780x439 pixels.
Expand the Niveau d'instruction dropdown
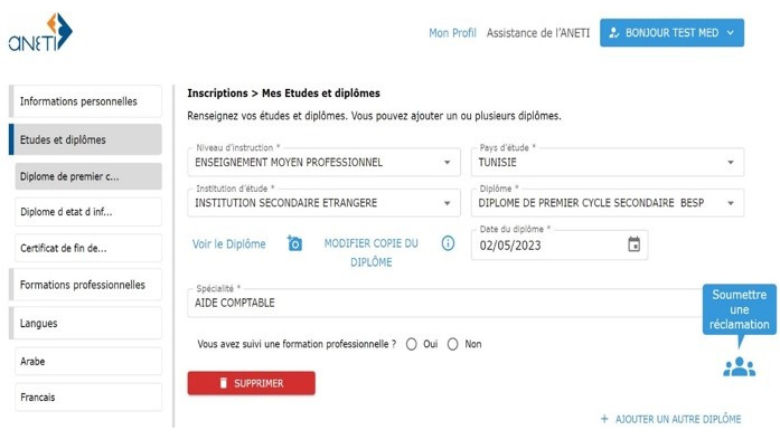tap(446, 162)
